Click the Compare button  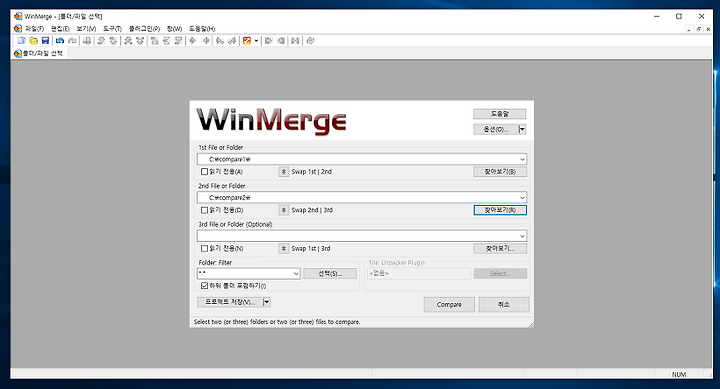(449, 304)
